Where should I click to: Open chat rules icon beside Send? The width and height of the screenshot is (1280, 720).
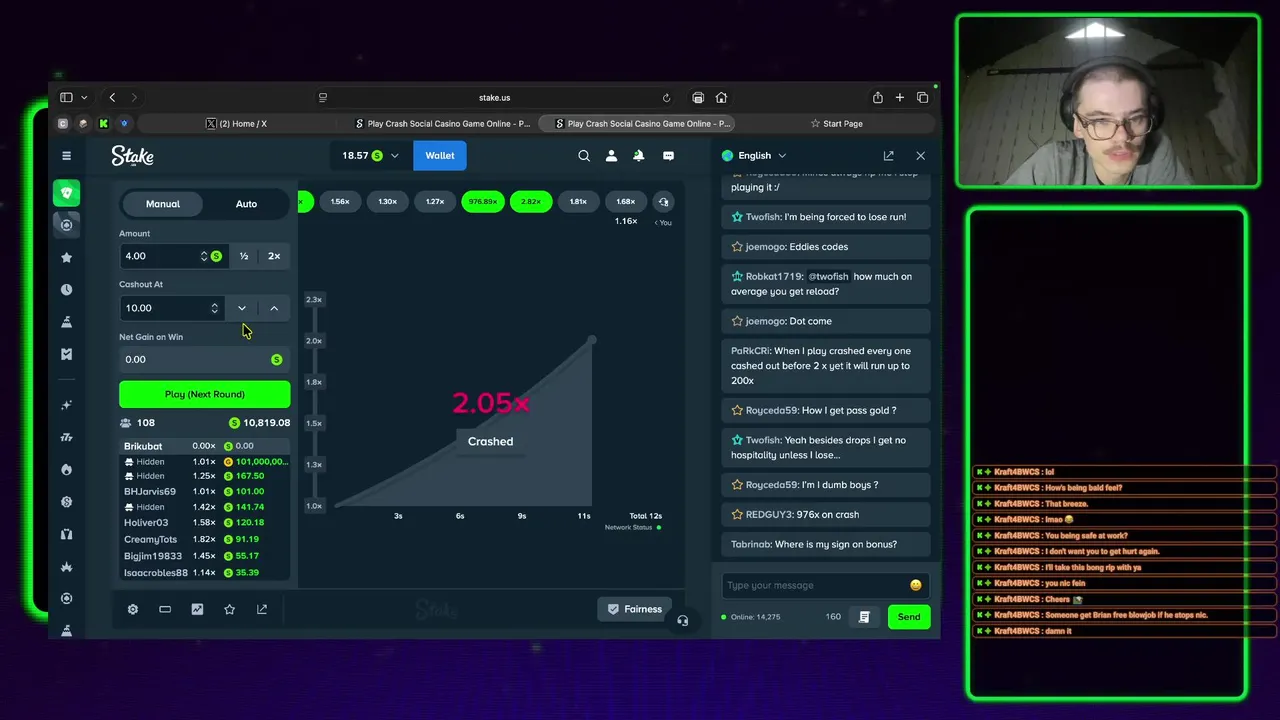pyautogui.click(x=864, y=617)
